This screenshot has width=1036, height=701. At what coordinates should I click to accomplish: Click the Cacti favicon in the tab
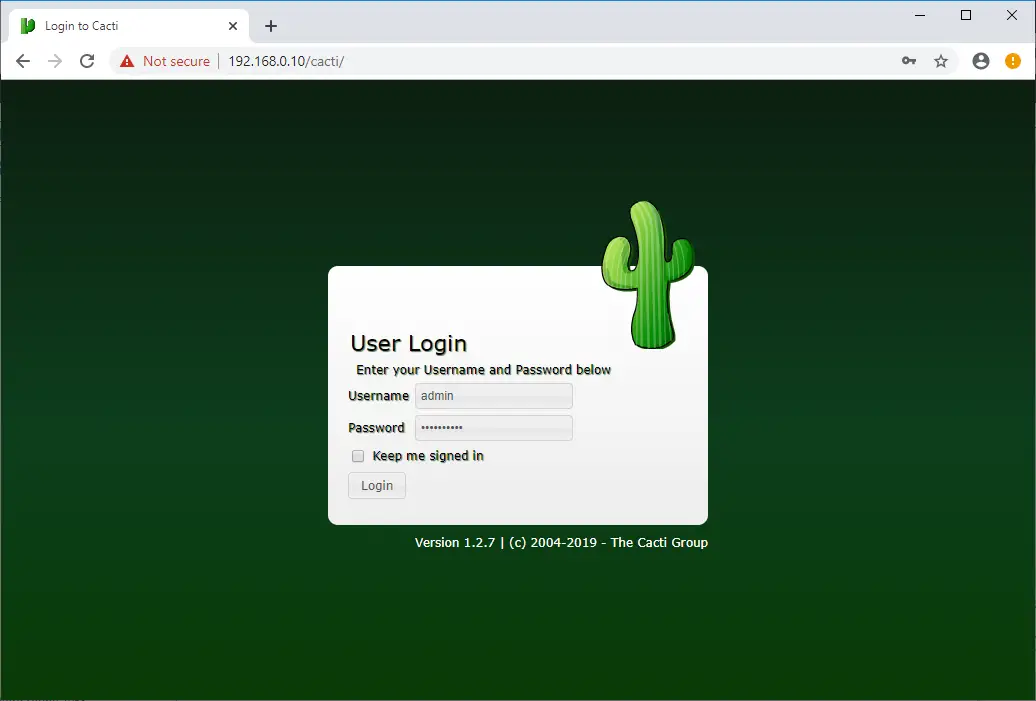click(28, 26)
